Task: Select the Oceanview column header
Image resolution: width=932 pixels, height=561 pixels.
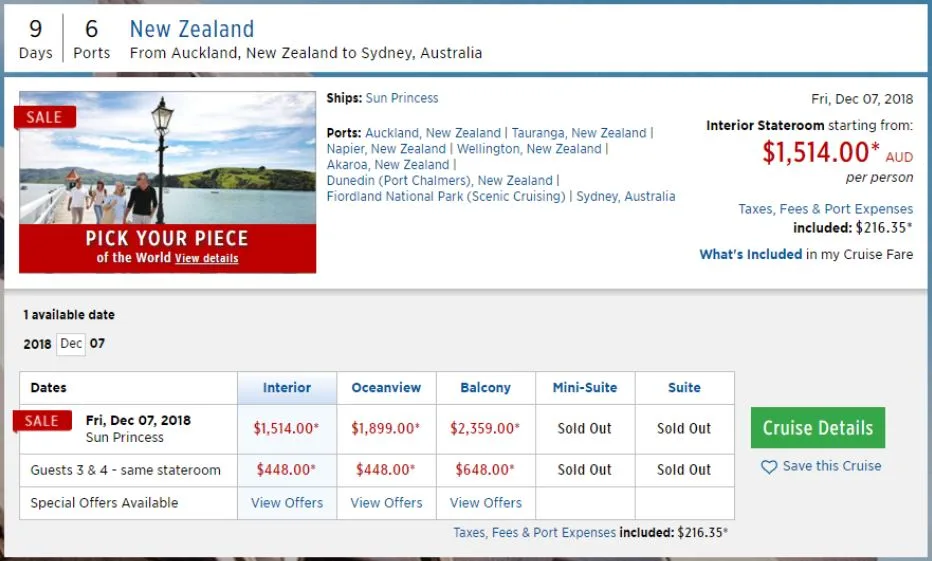Action: pos(386,388)
